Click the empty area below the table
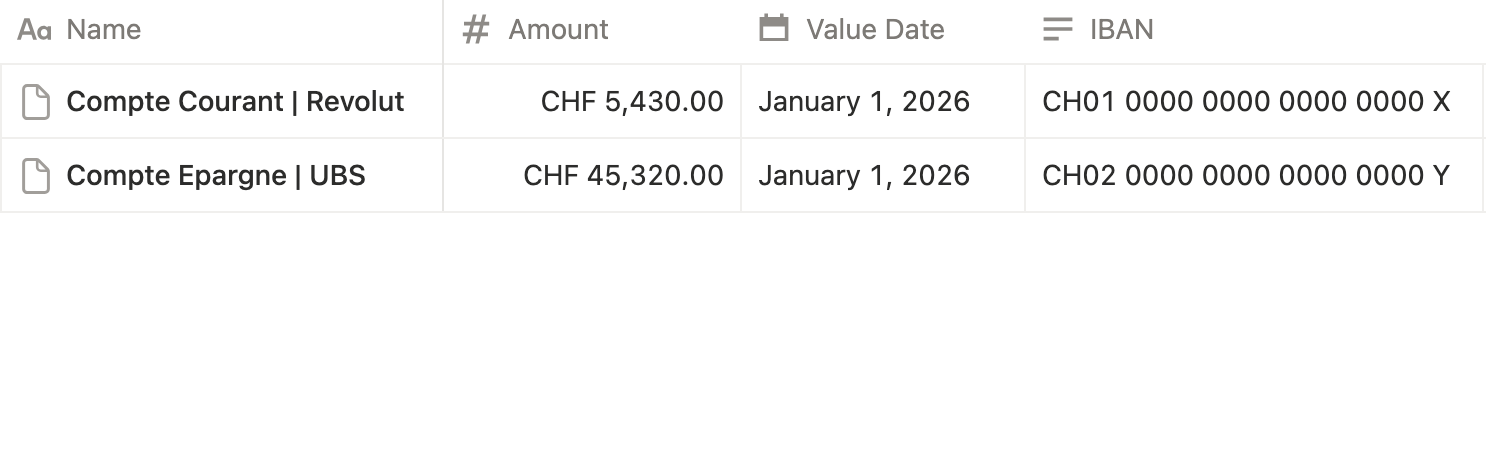1486x472 pixels. point(743,342)
